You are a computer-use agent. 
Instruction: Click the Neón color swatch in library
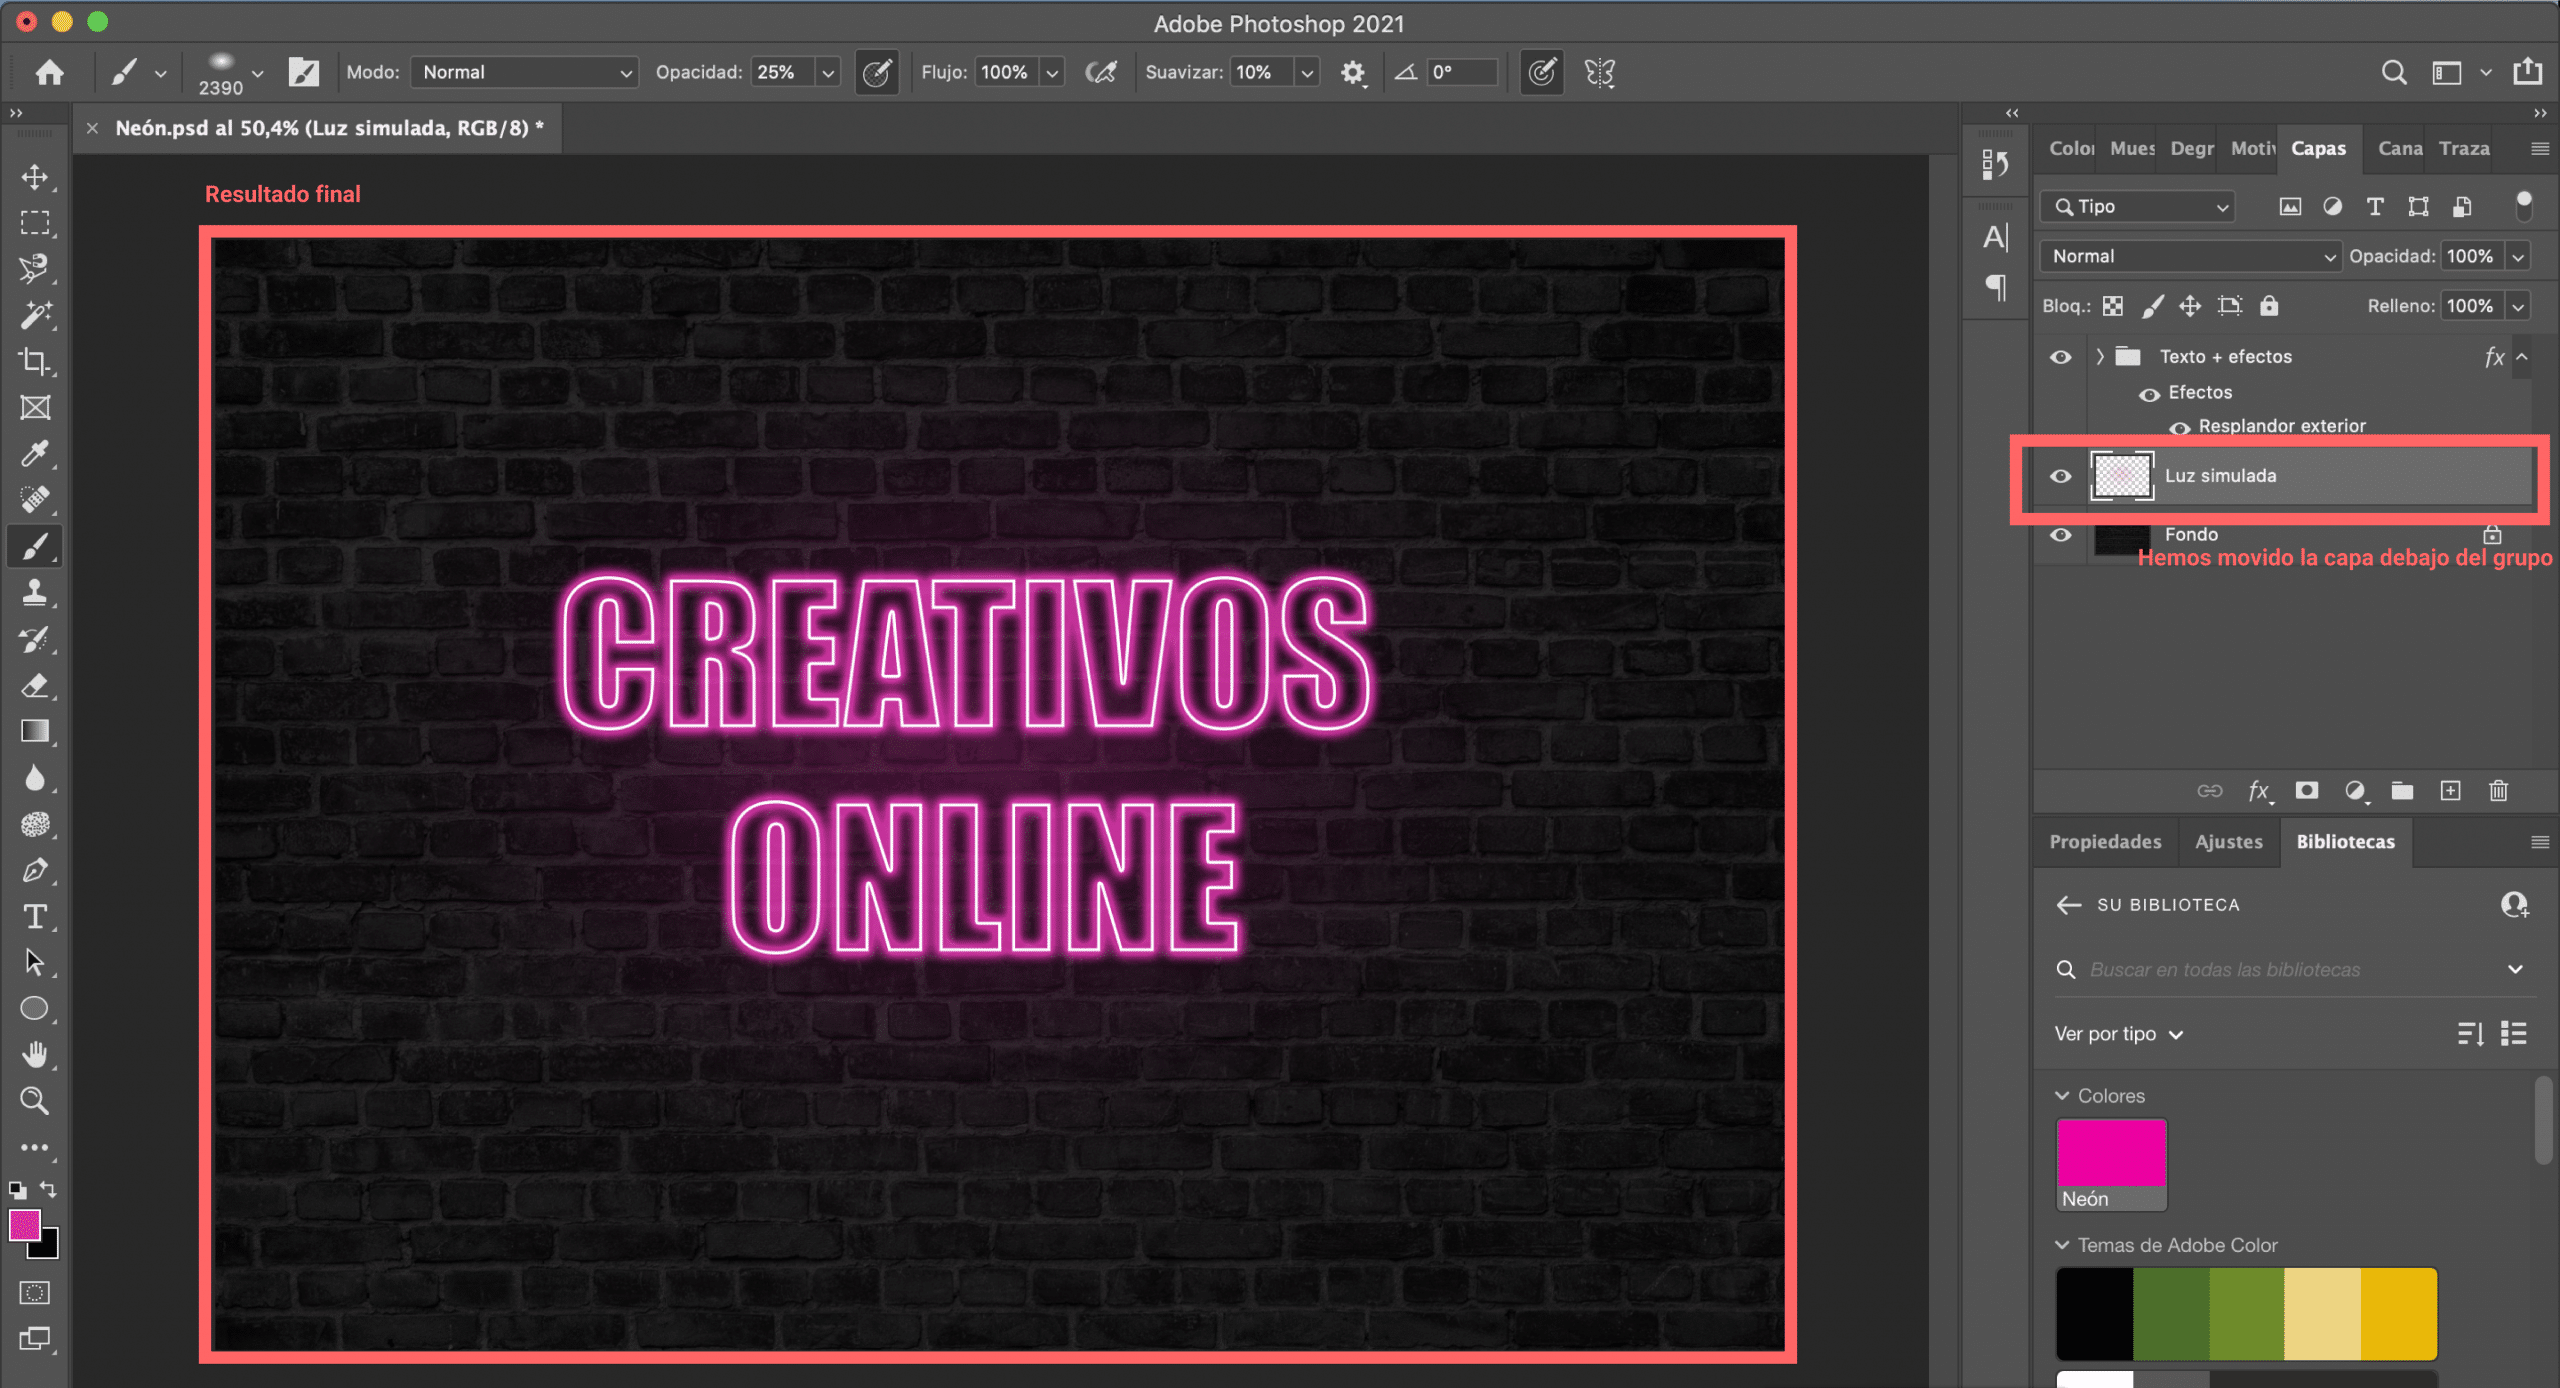[x=2111, y=1154]
